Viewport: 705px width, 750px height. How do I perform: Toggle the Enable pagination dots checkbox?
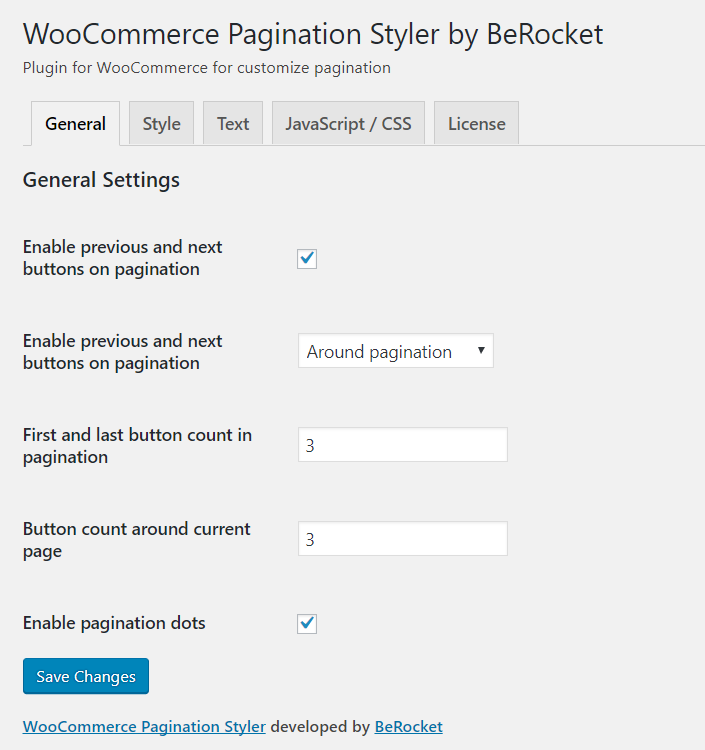[x=307, y=624]
